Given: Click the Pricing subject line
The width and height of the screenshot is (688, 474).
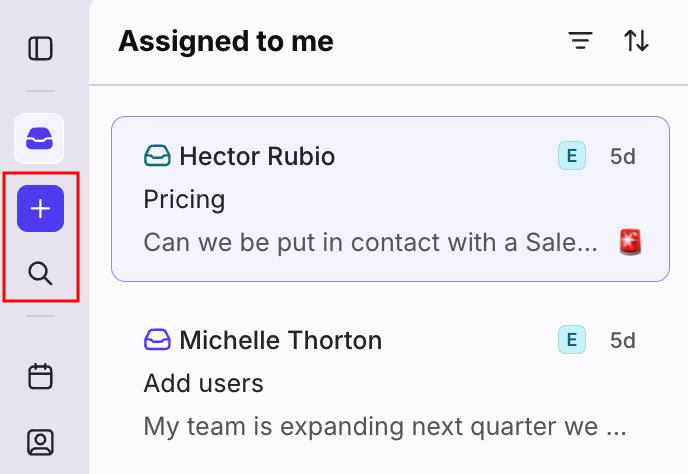Looking at the screenshot, I should [x=185, y=199].
